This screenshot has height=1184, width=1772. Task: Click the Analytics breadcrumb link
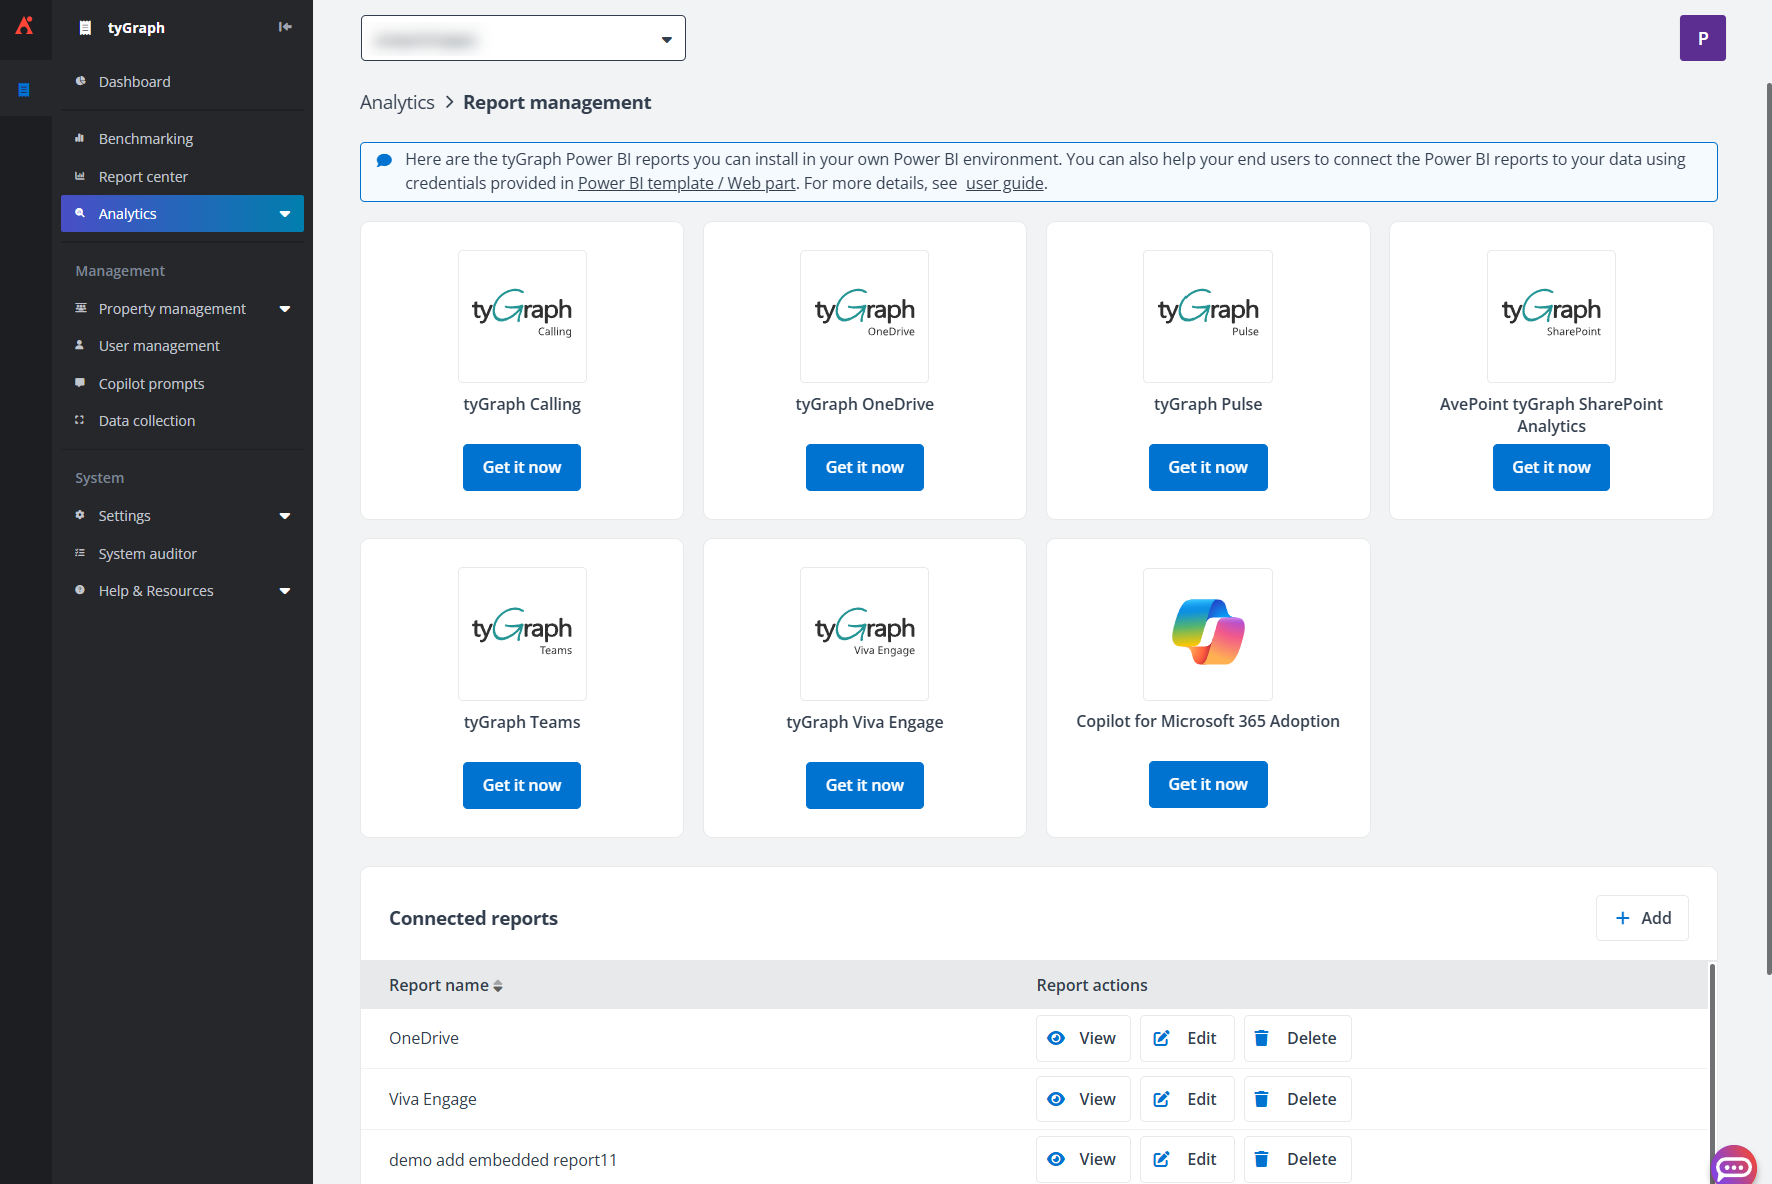pyautogui.click(x=397, y=102)
